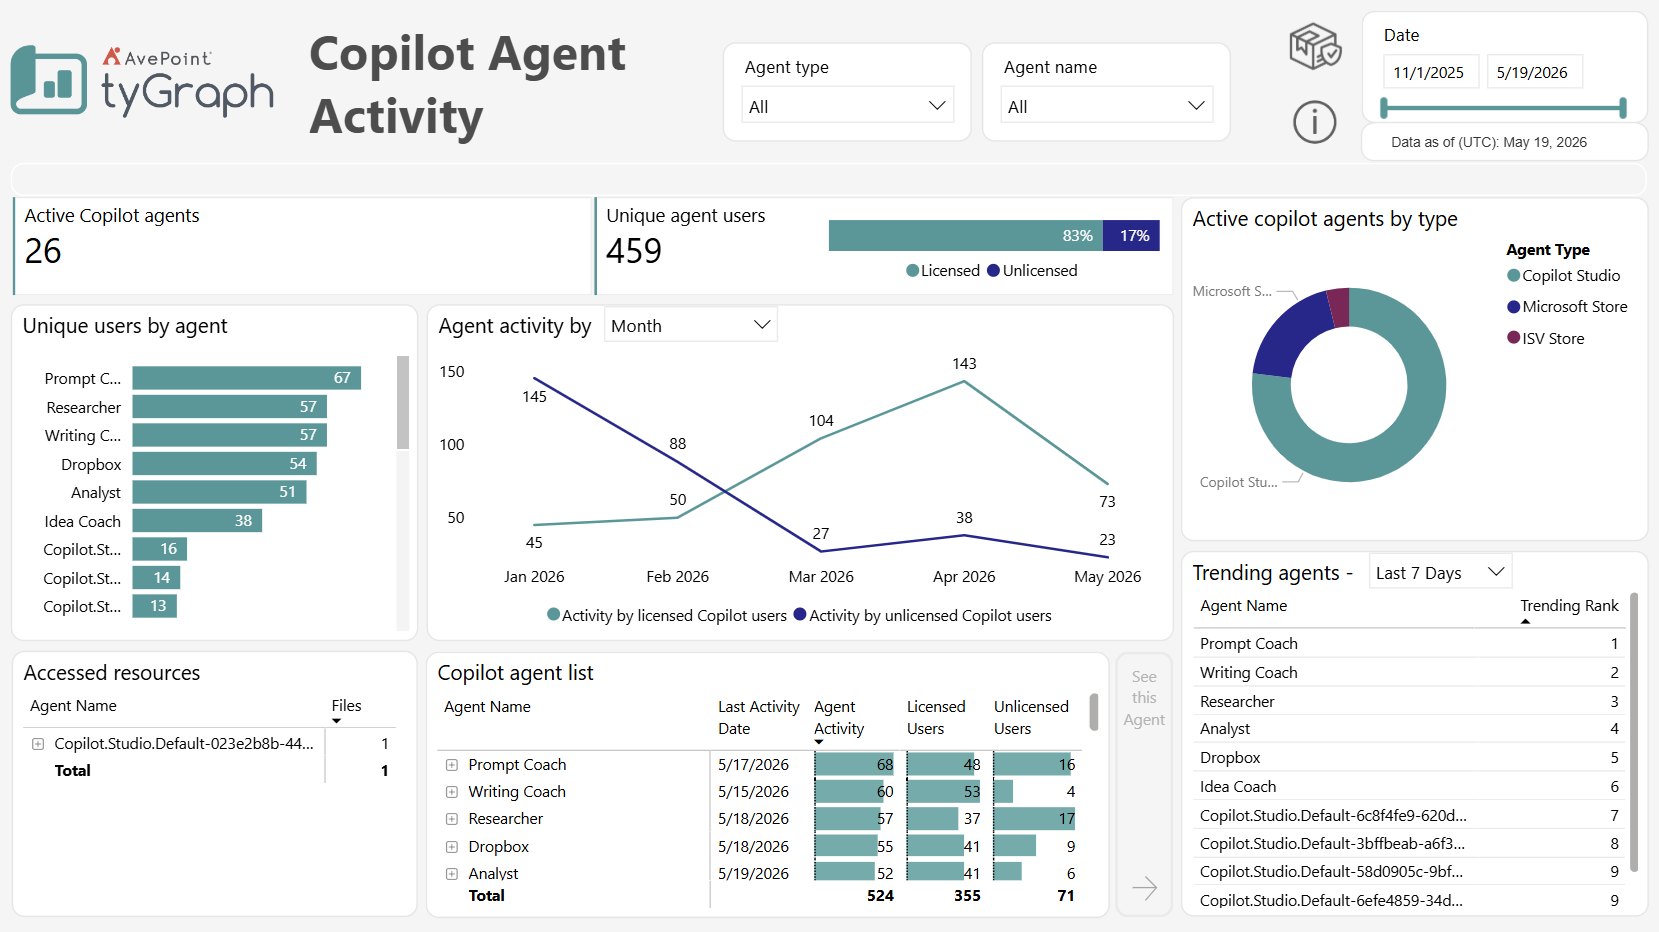Click Mar 2026 axis label
This screenshot has width=1659, height=932.
point(821,577)
